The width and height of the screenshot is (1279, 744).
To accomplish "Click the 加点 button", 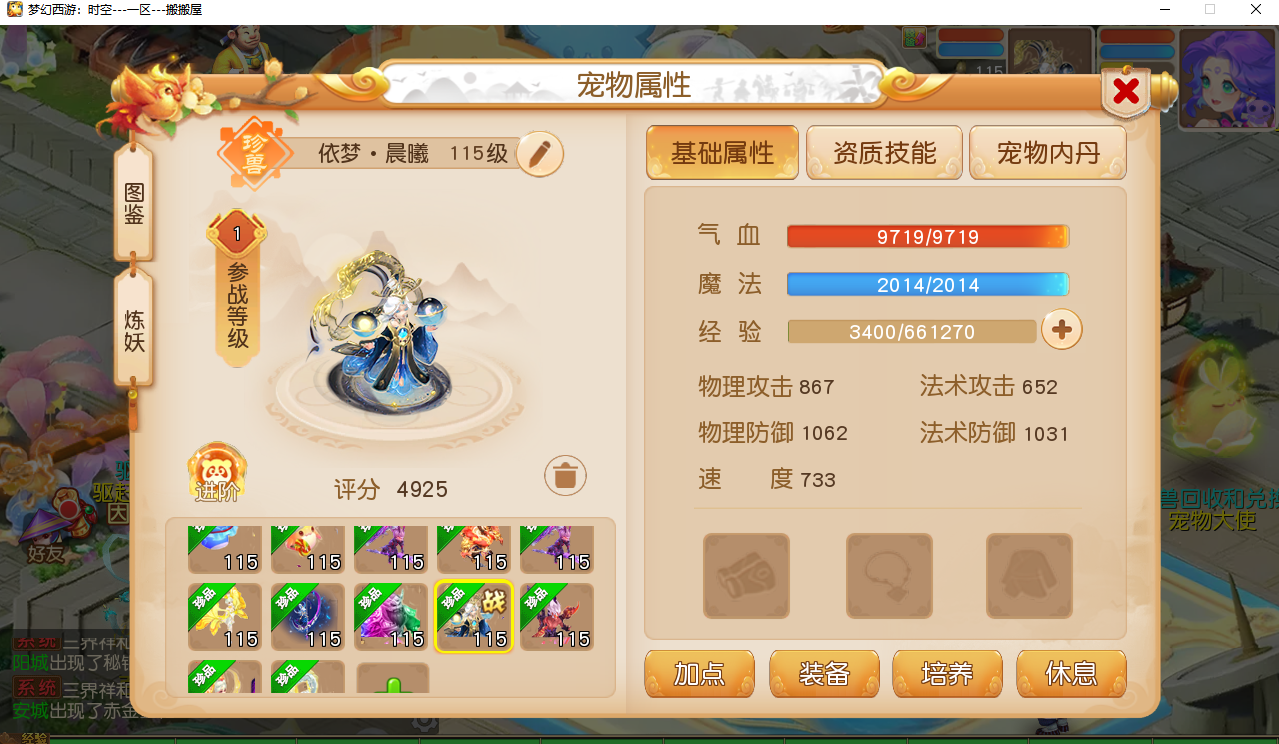I will click(x=699, y=674).
